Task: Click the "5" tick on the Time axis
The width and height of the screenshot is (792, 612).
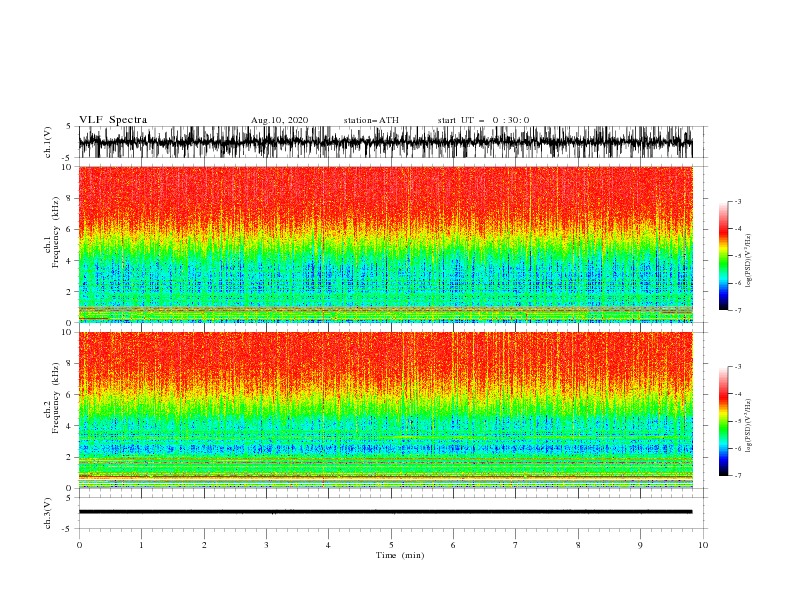Action: 391,545
